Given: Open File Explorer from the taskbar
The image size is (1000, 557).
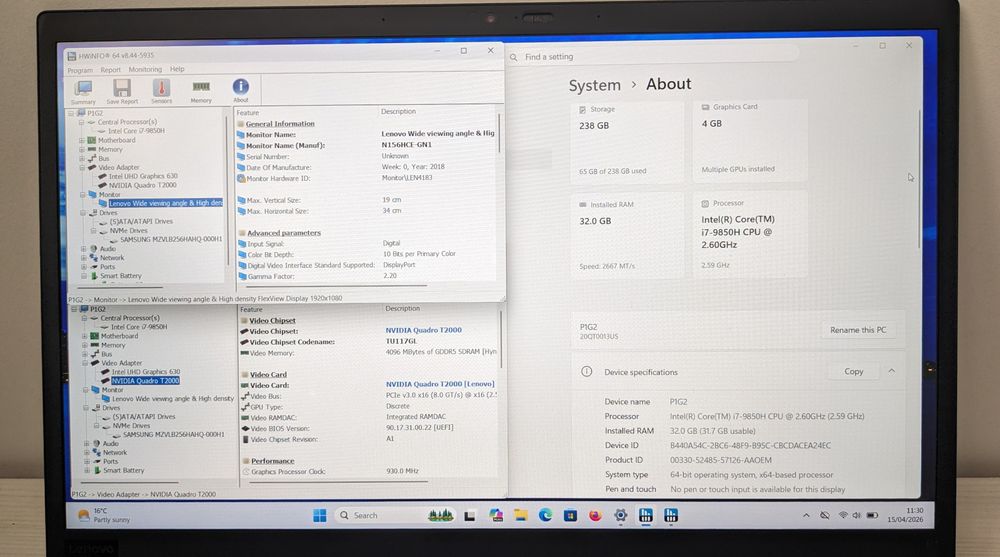Looking at the screenshot, I should click(x=520, y=516).
